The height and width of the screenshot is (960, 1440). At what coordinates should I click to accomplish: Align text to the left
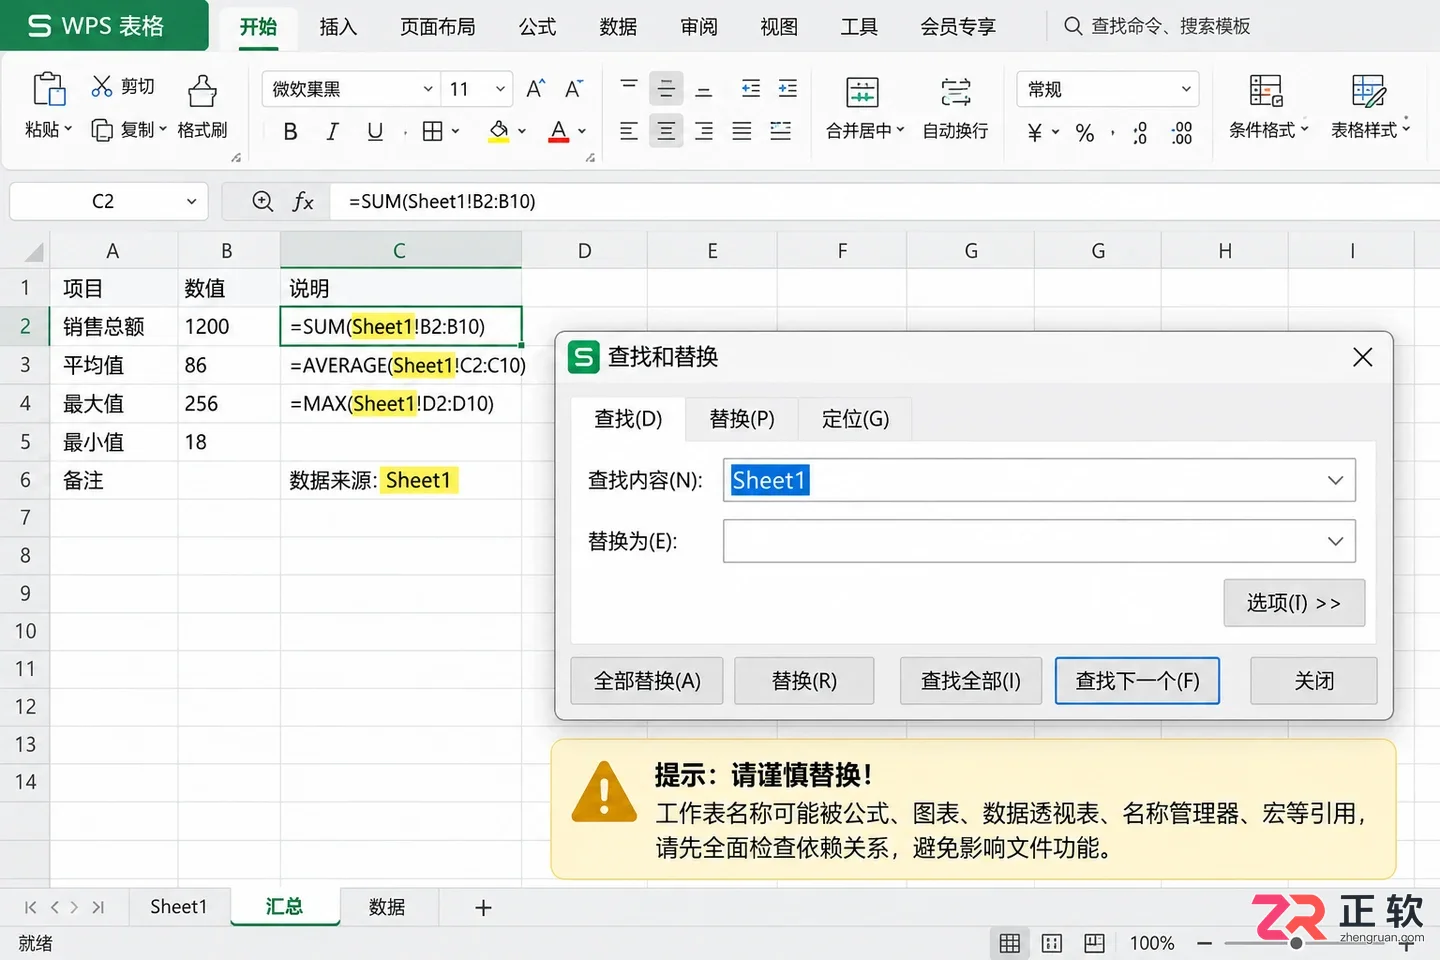click(x=628, y=131)
